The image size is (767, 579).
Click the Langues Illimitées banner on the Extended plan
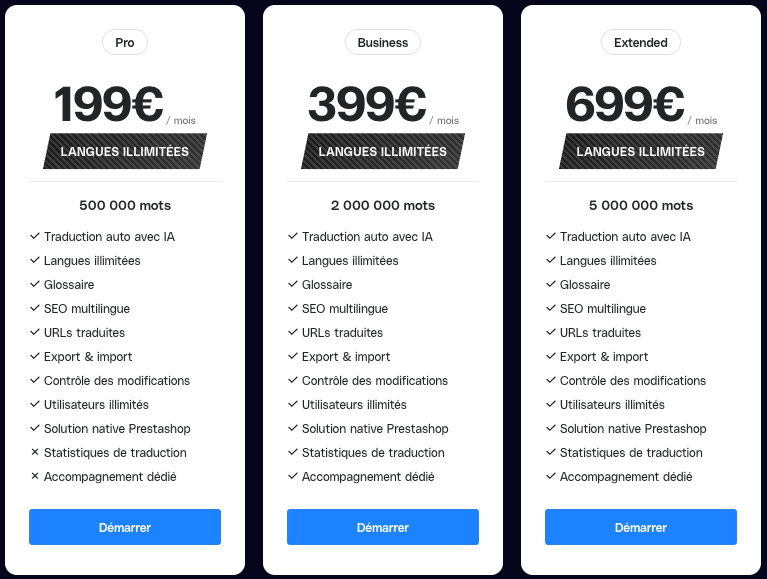(641, 152)
